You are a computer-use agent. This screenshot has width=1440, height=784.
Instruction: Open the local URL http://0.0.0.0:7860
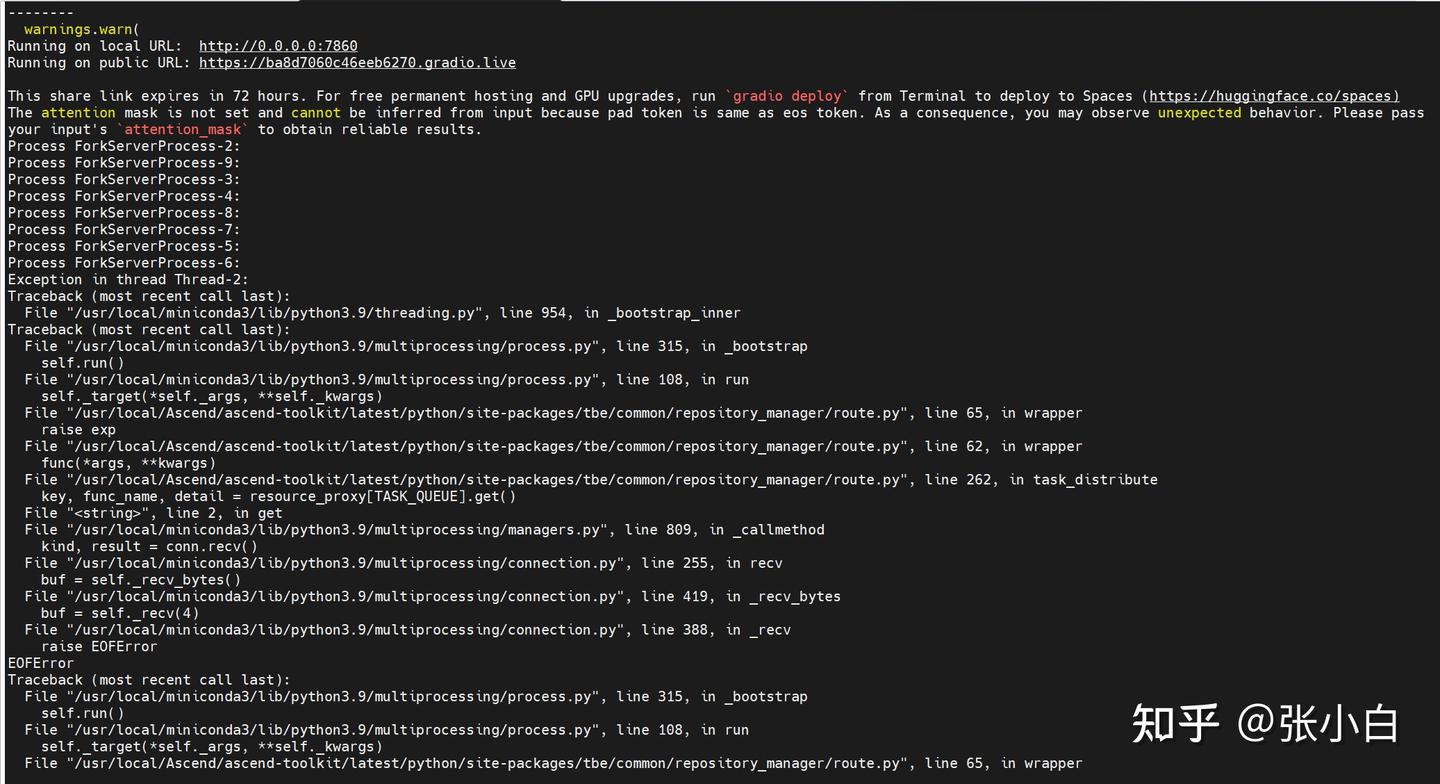[x=278, y=46]
